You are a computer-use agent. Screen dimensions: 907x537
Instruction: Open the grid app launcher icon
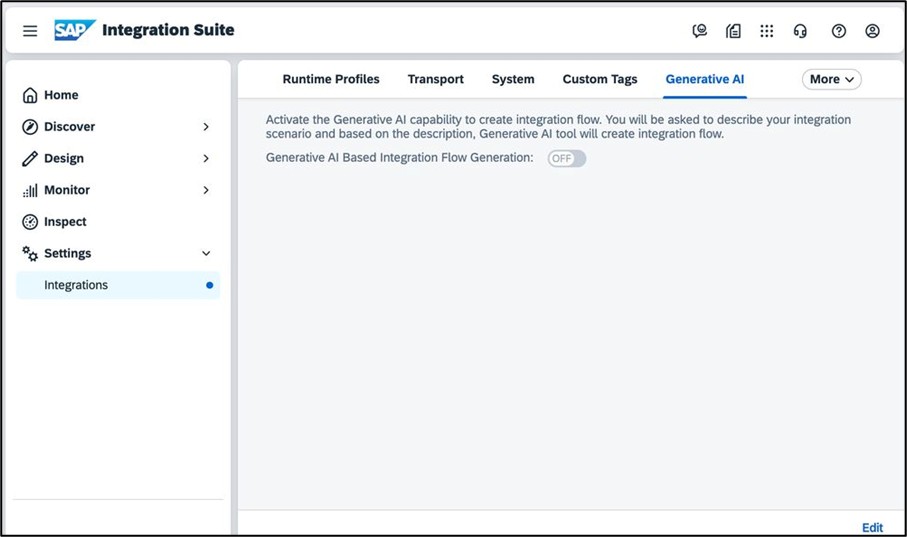766,31
